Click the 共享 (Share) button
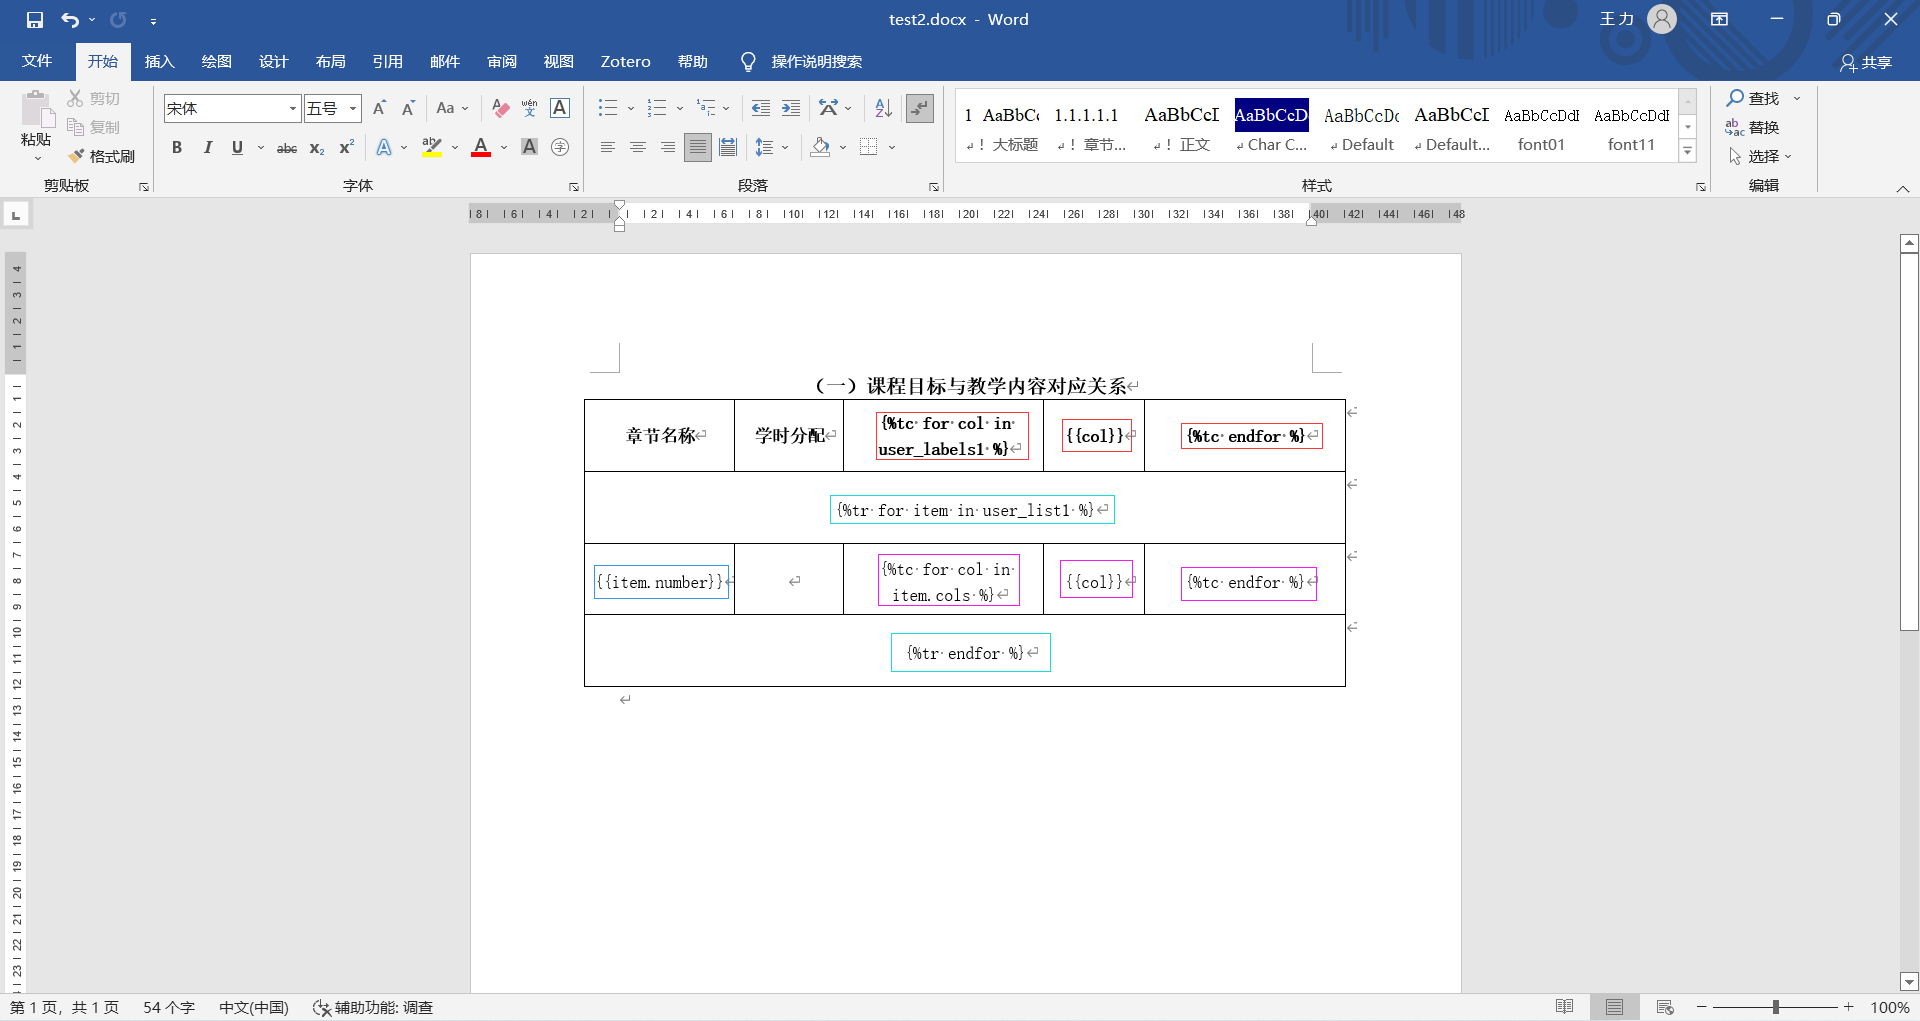 (x=1869, y=61)
